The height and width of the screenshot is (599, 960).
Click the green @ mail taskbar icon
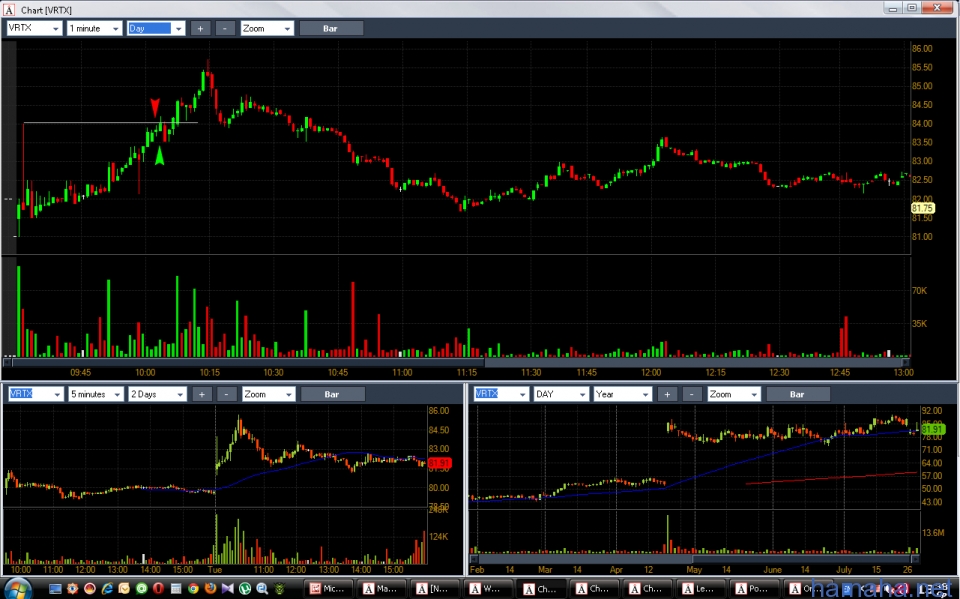pyautogui.click(x=141, y=589)
